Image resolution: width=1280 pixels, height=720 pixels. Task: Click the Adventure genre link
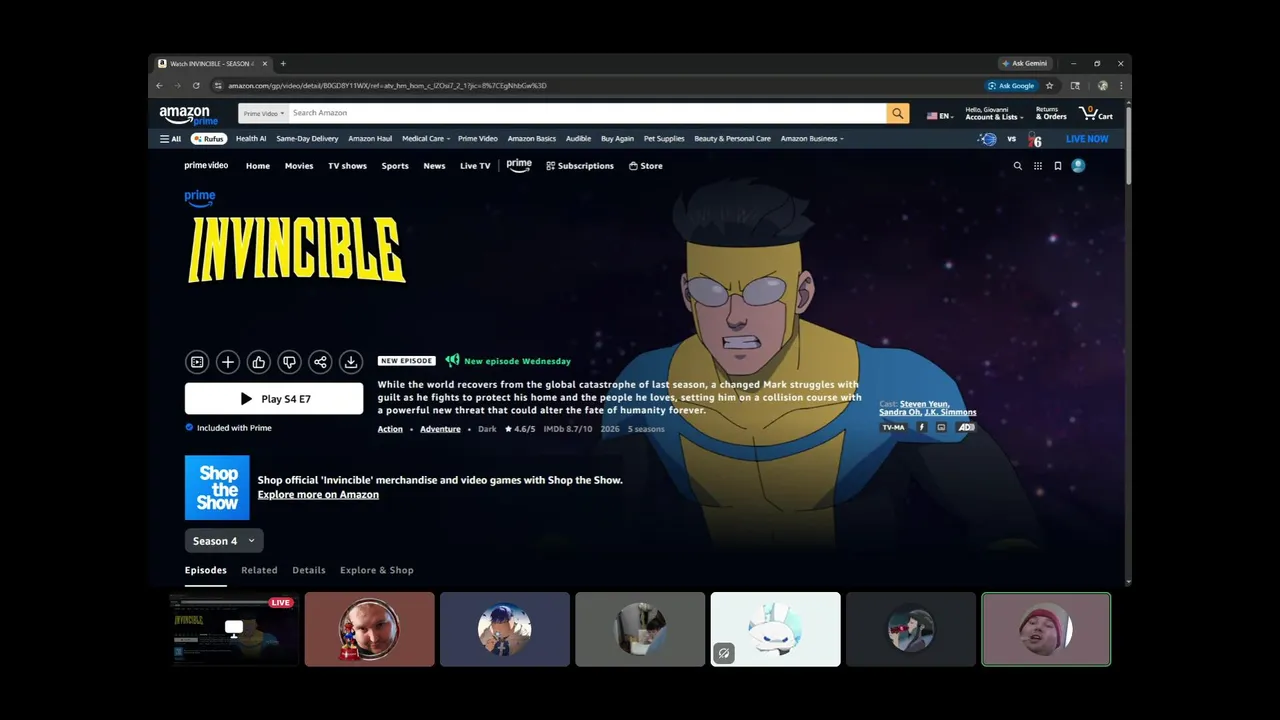tap(440, 429)
